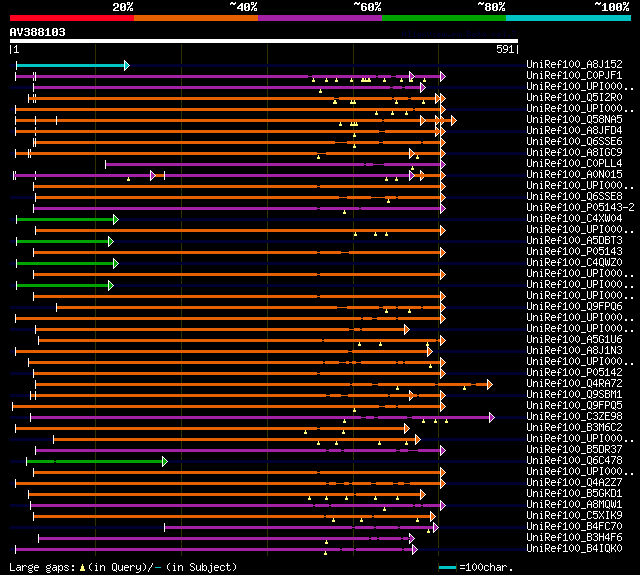Select the UniRef100_Q9FPQ5 hit label
This screenshot has width=640, height=575.
point(574,406)
